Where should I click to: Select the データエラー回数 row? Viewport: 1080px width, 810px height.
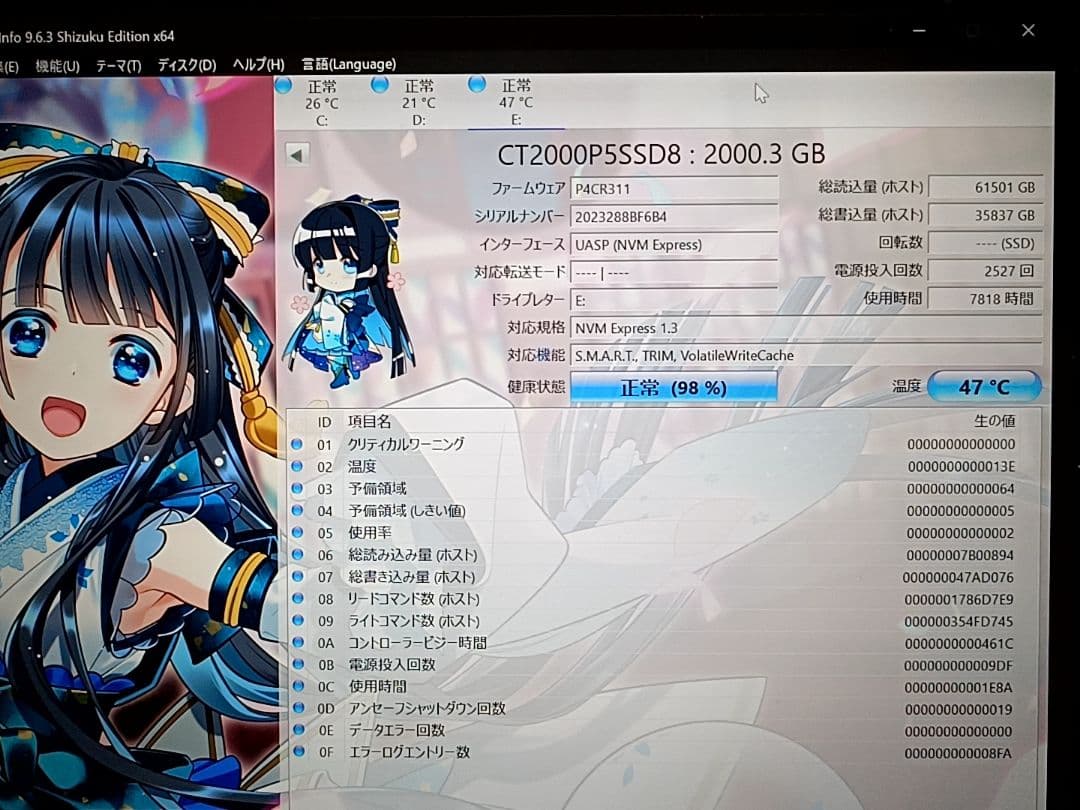[663, 730]
